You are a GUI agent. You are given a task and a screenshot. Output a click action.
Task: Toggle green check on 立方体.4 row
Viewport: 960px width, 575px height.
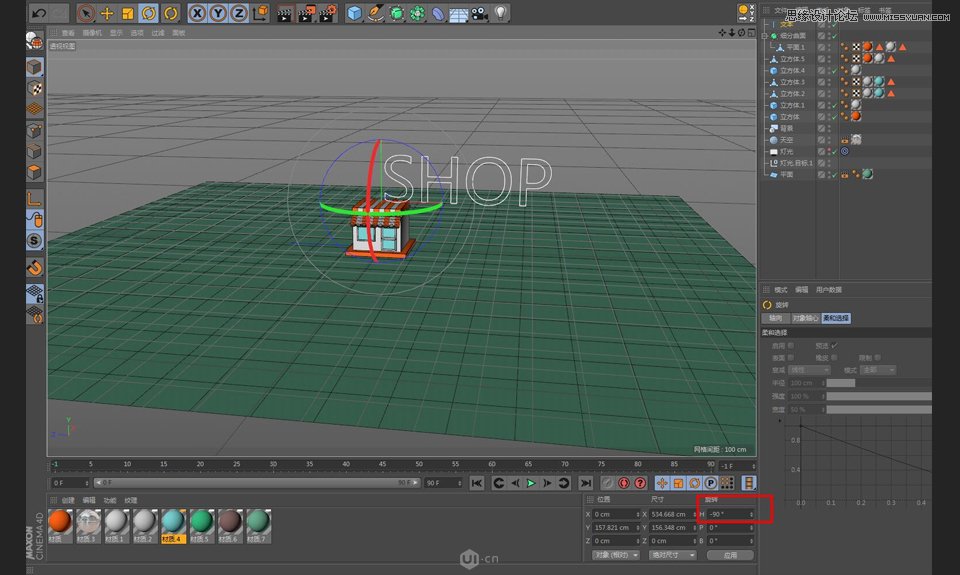834,71
